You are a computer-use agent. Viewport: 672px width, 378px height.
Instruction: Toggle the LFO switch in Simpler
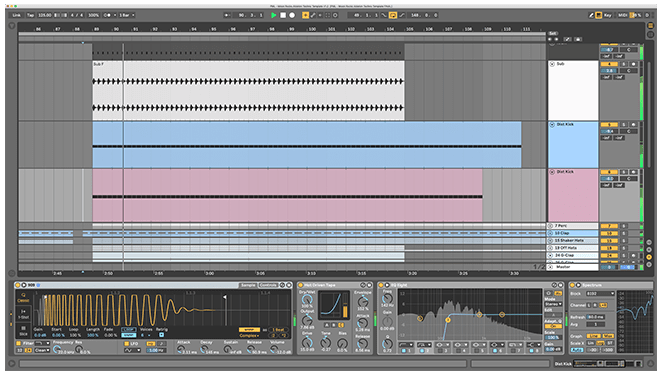[126, 344]
